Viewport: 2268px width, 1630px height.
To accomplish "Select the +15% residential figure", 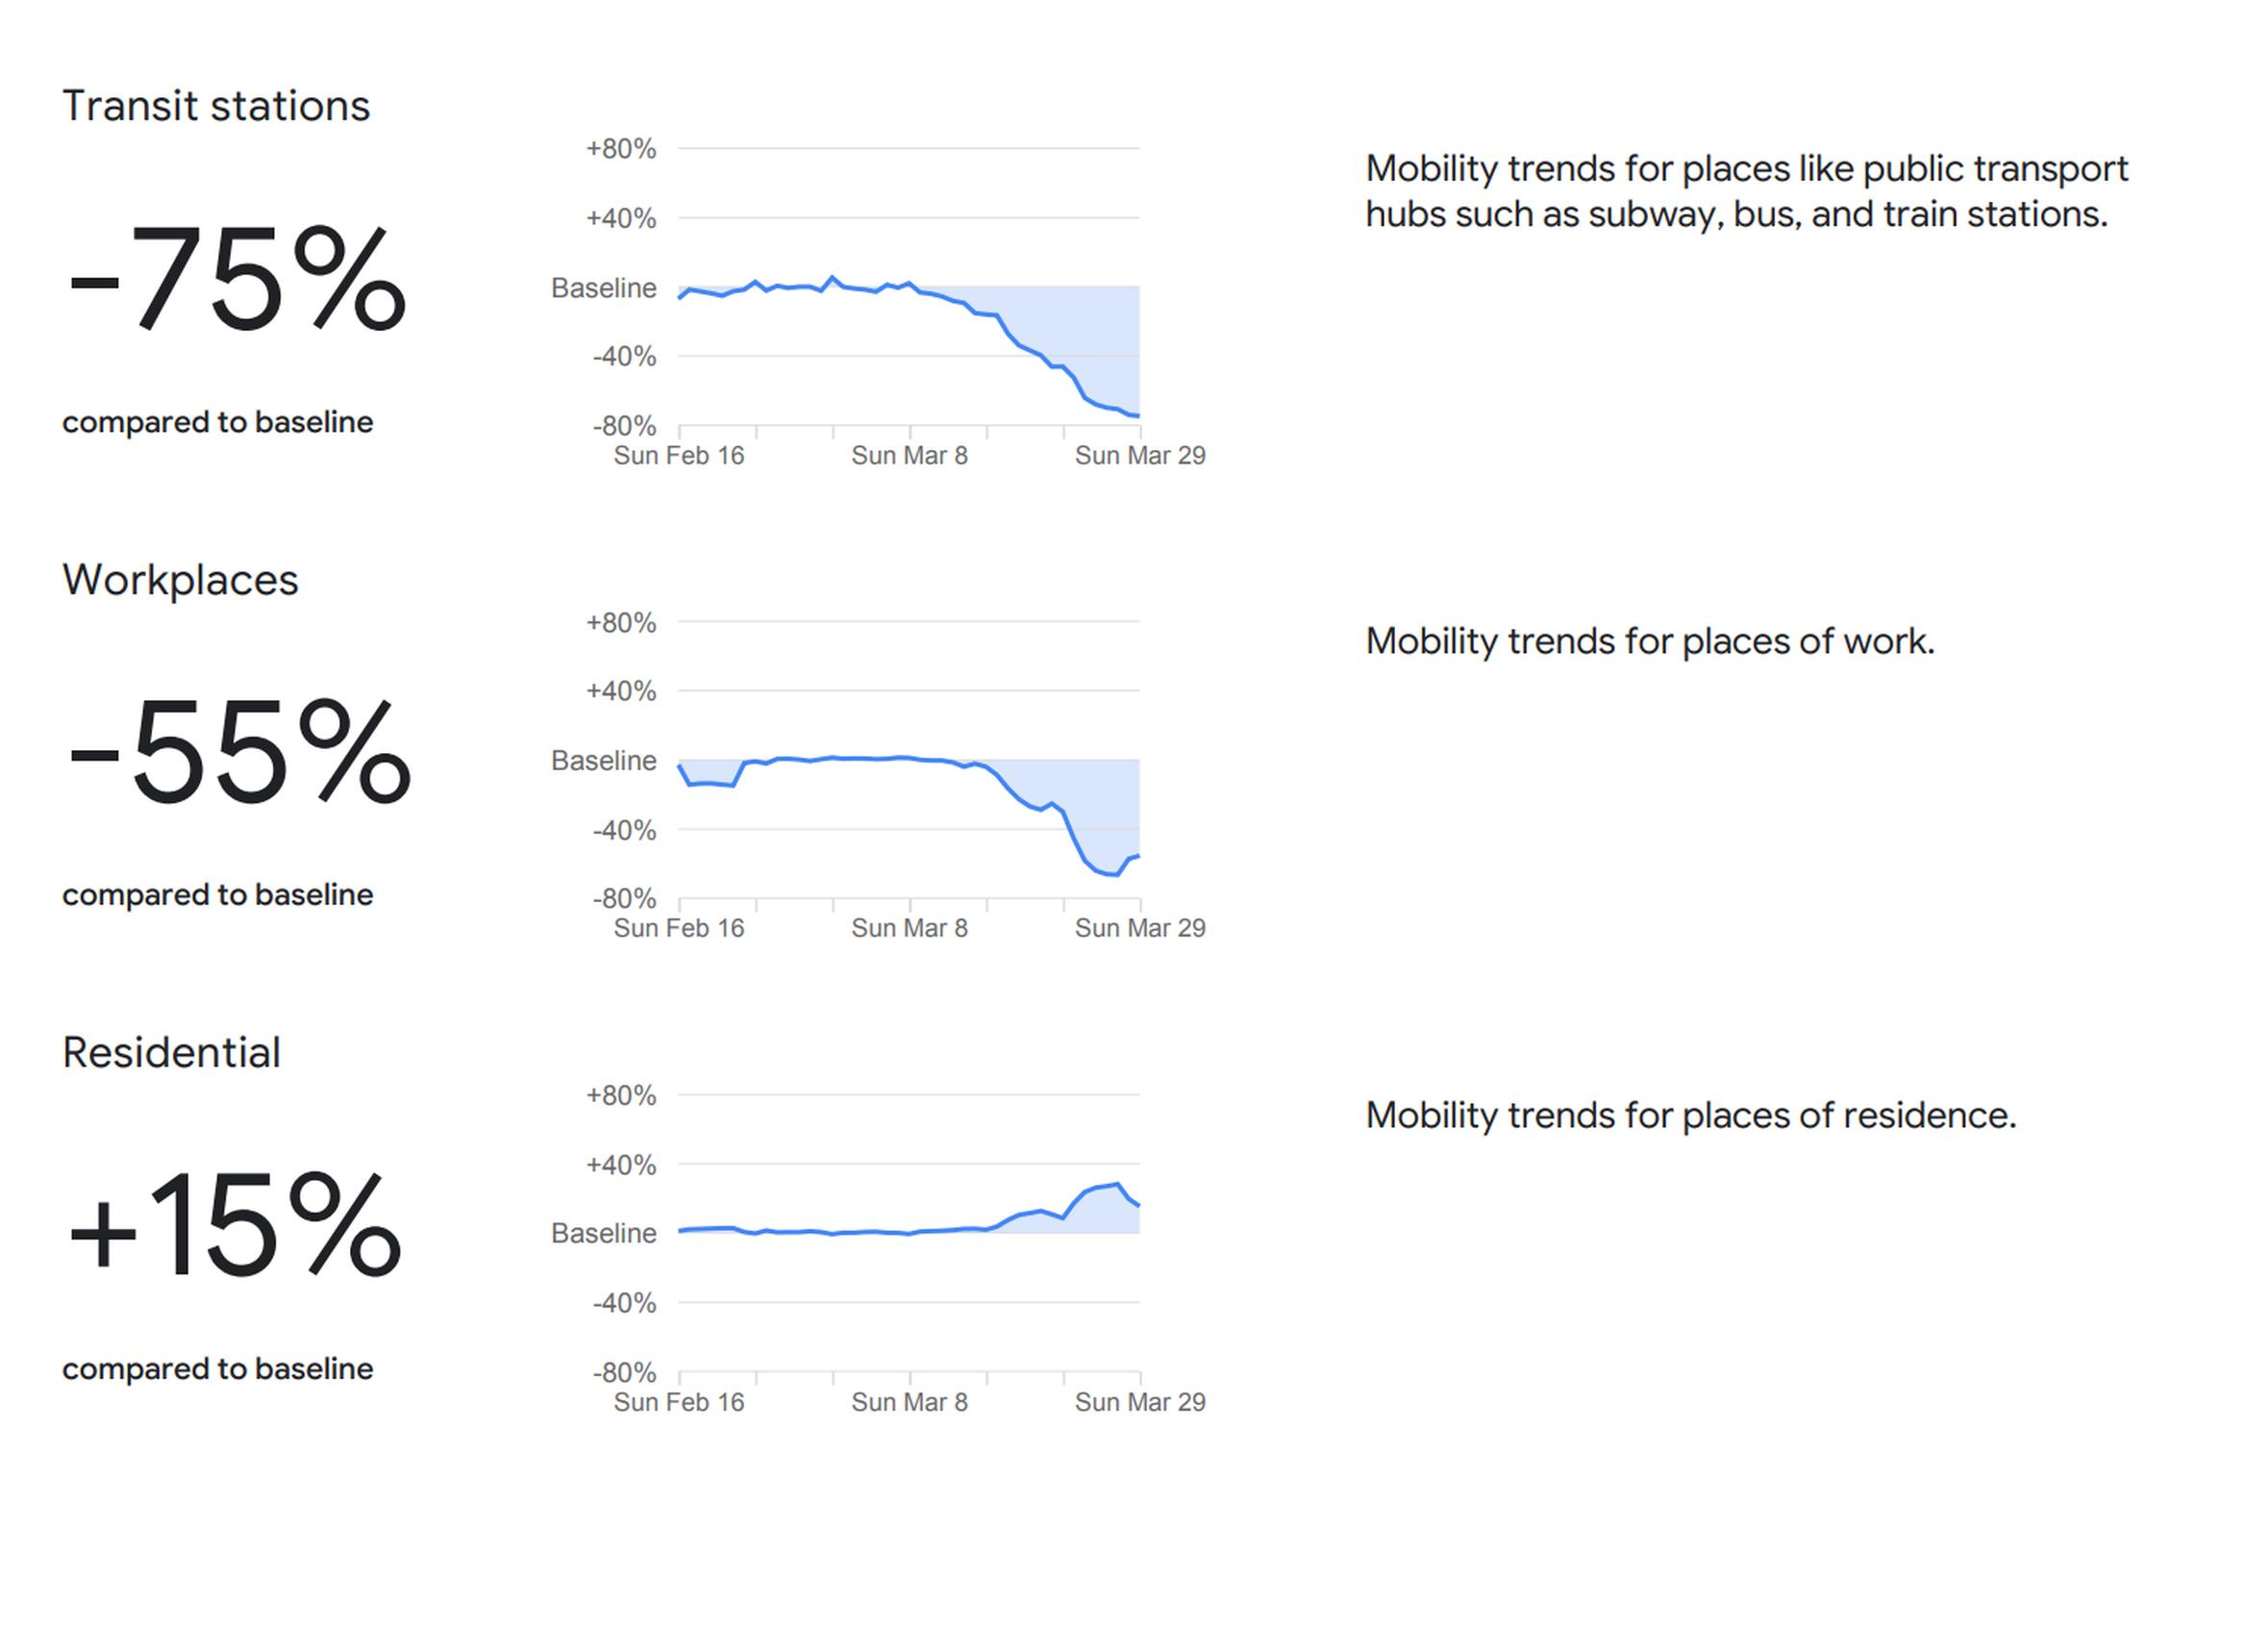I will pyautogui.click(x=234, y=1224).
